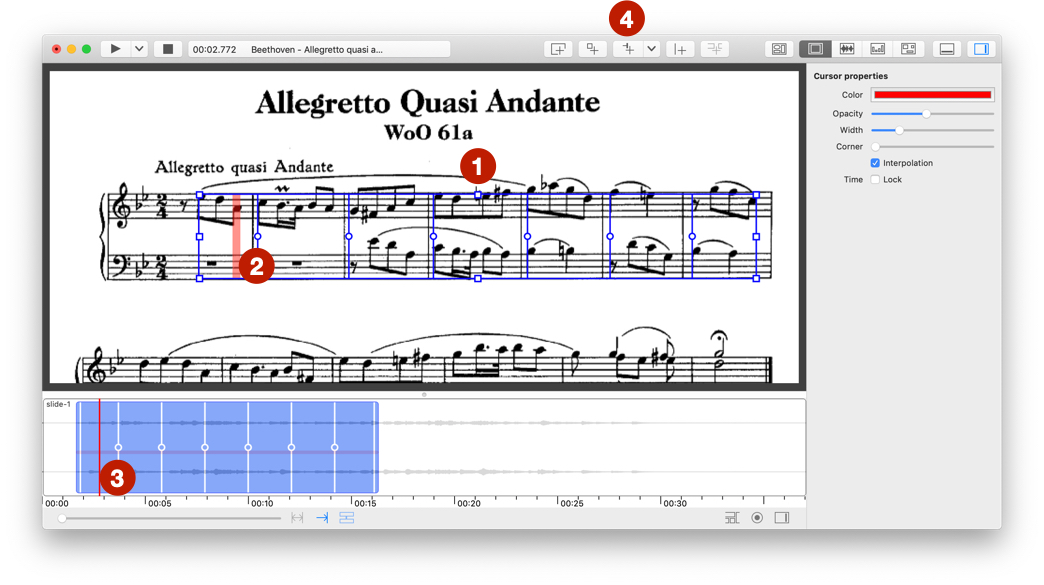Uncheck the Interpolation checkbox

click(875, 163)
